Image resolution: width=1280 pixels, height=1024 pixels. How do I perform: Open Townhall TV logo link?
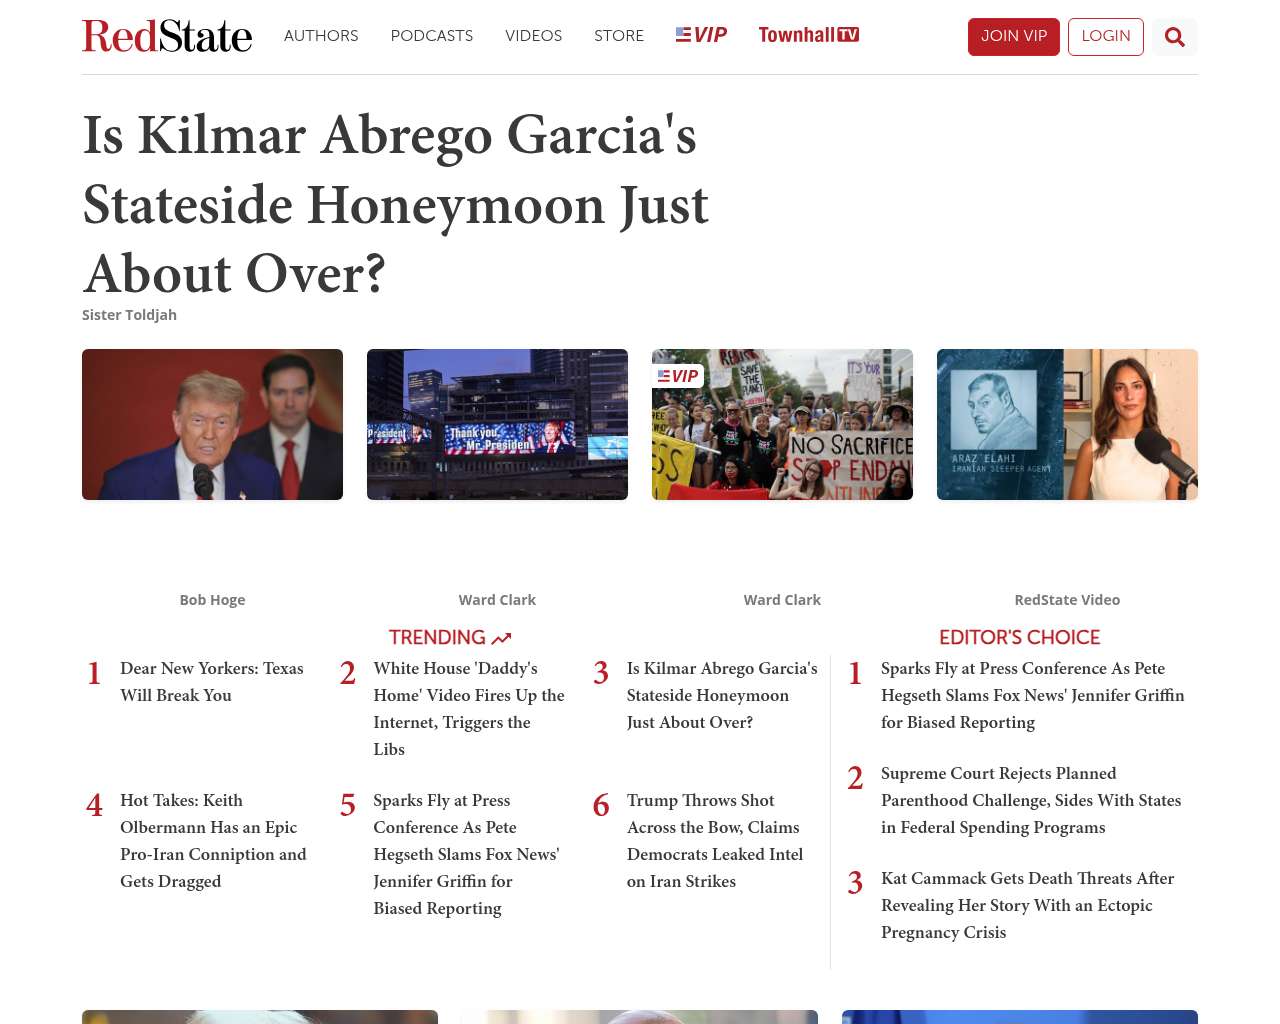coord(808,35)
